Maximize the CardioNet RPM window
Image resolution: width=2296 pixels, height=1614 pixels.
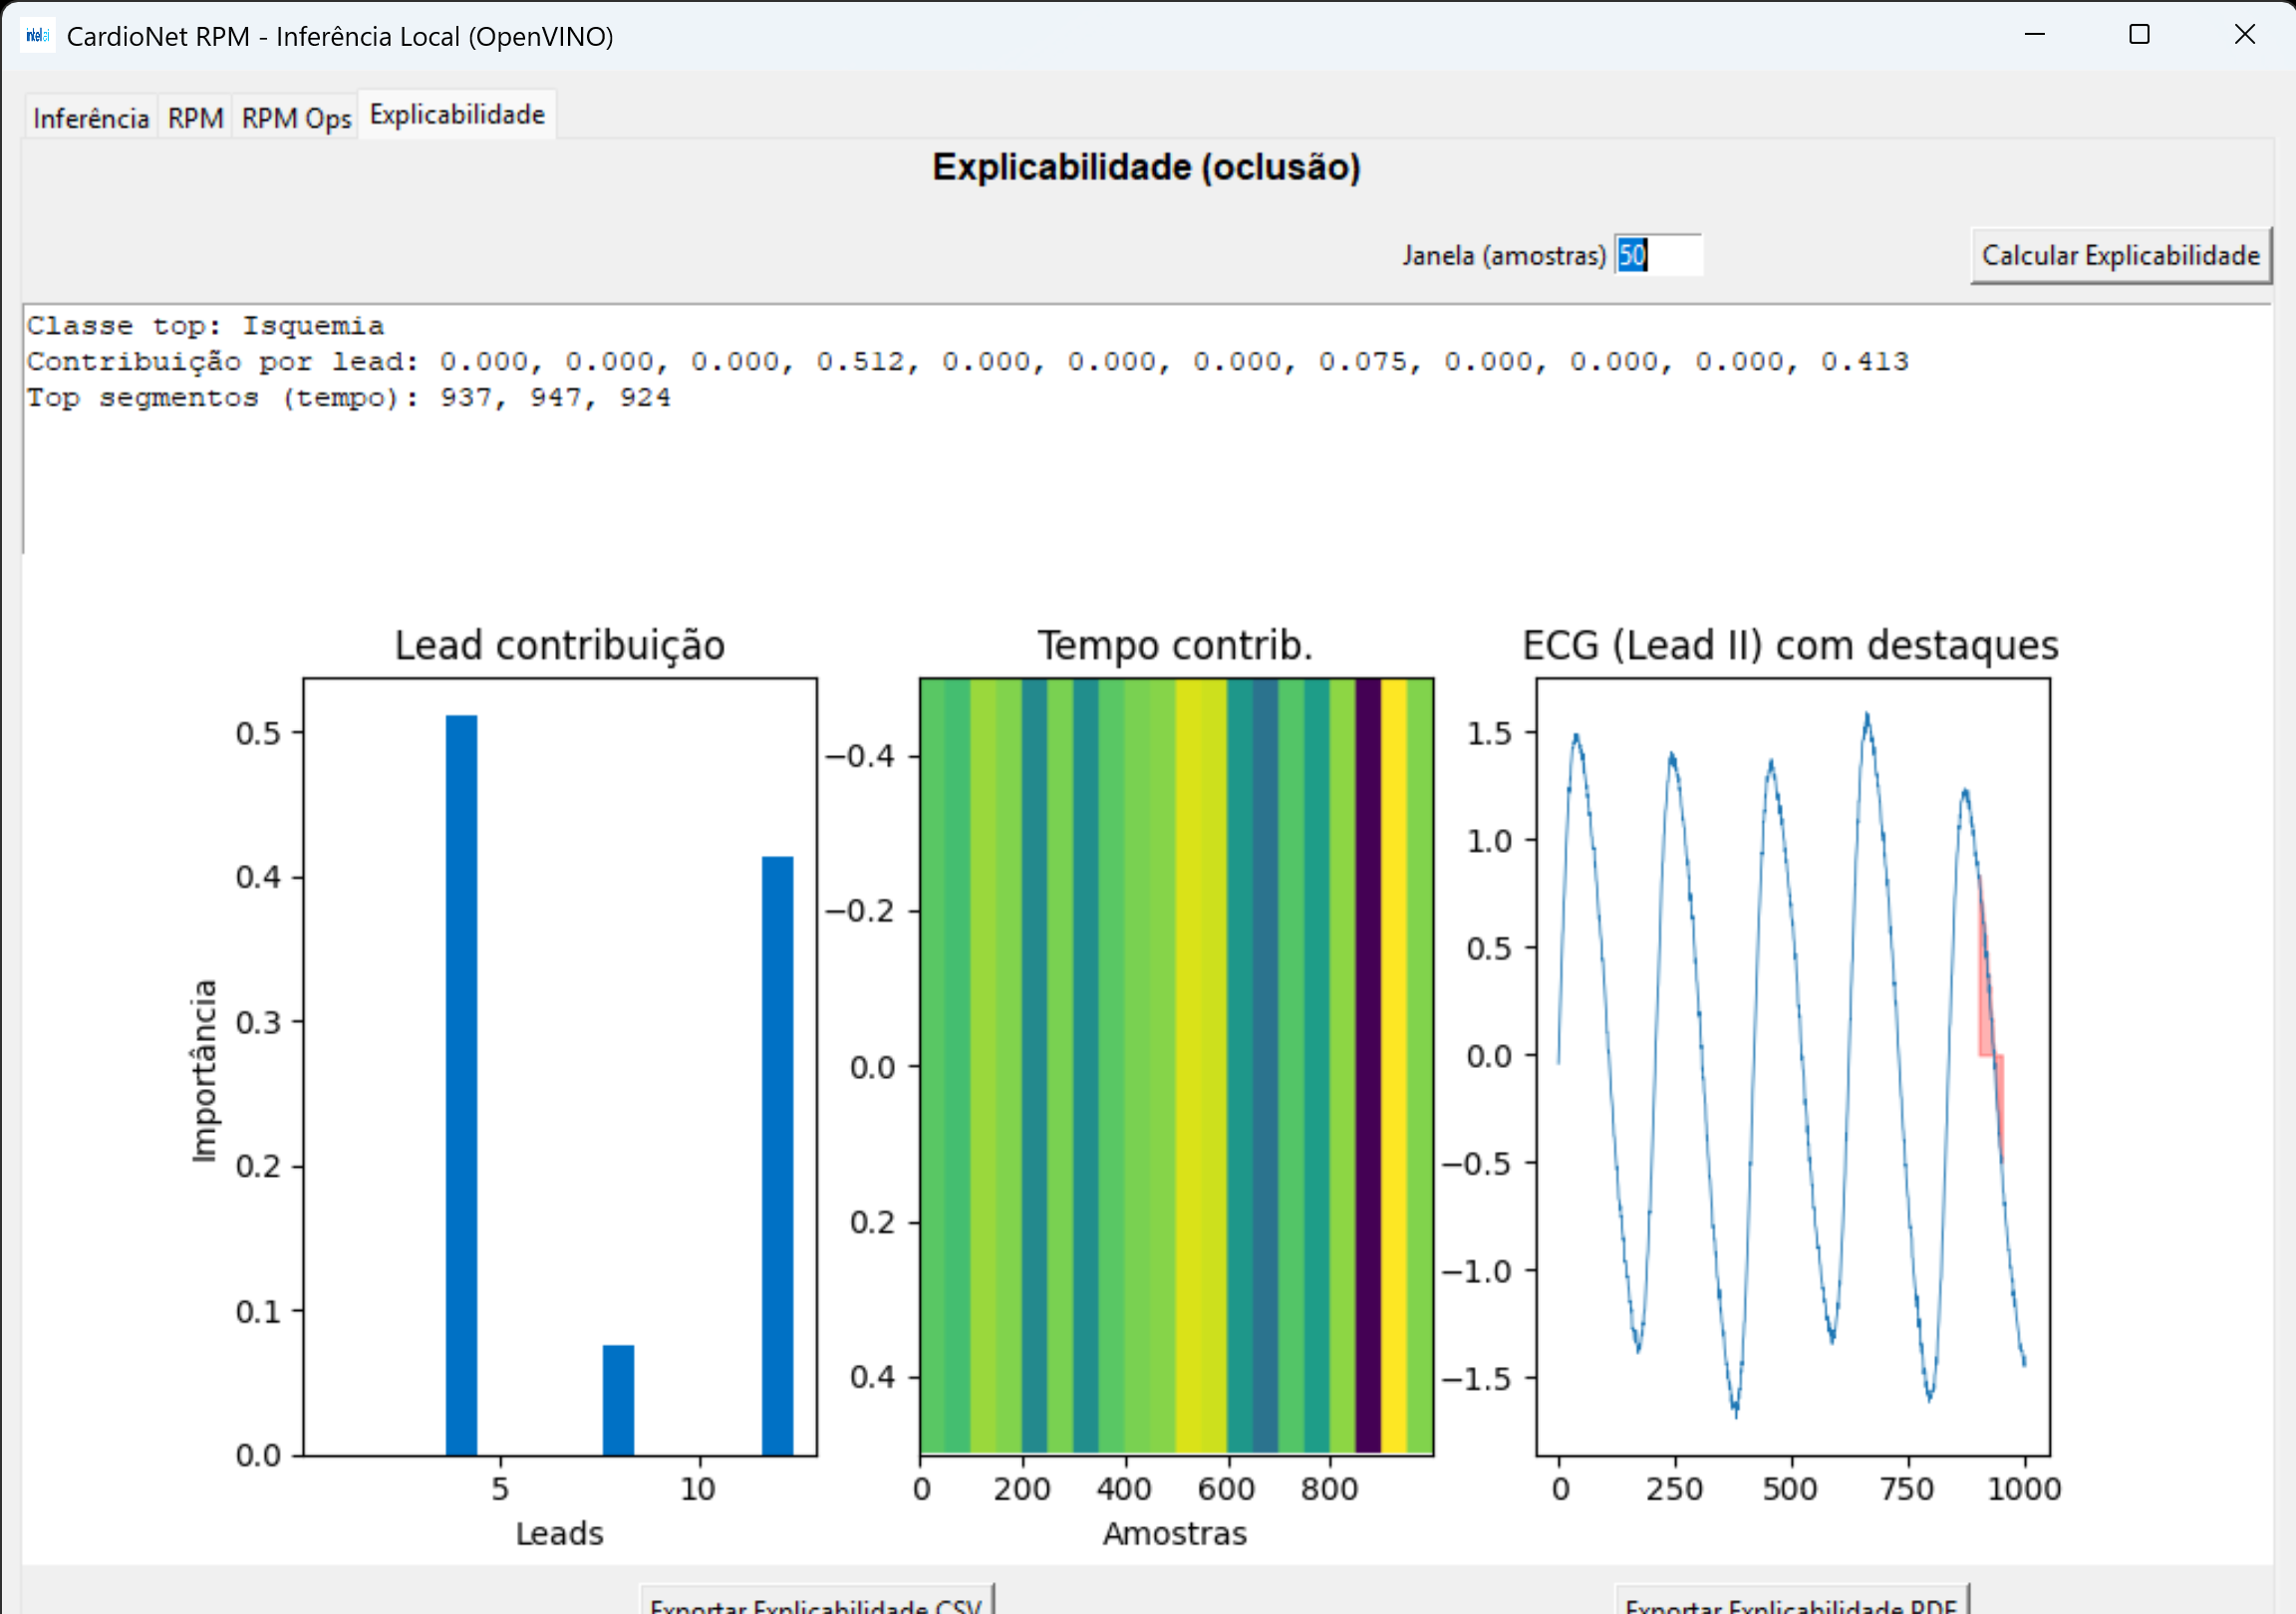(x=2139, y=35)
